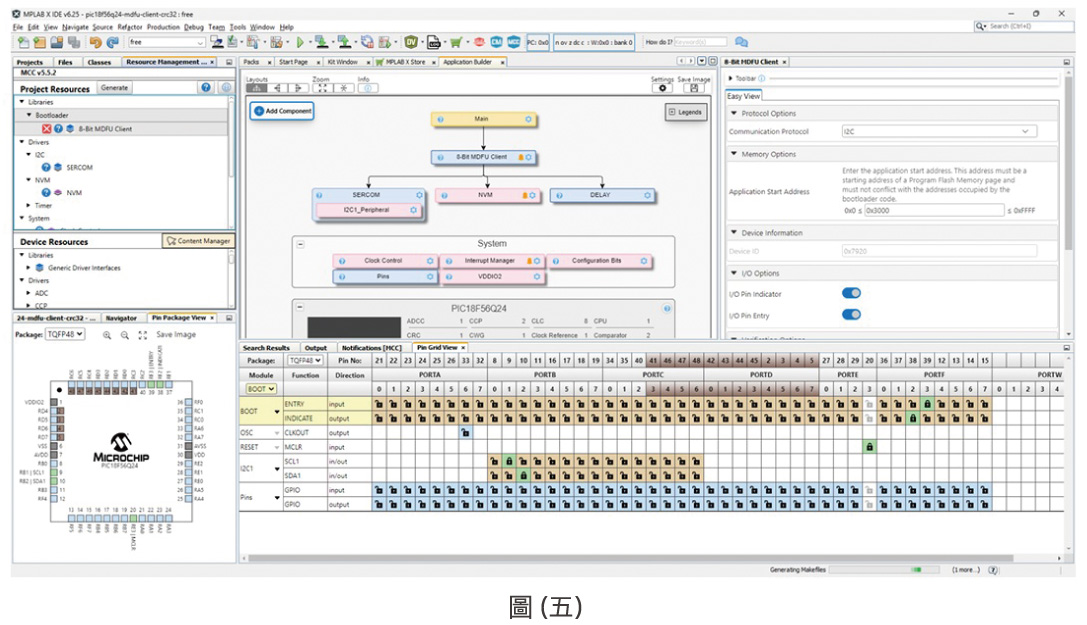Click the Add Component button
Screen dimensions: 1087x625
click(x=282, y=111)
